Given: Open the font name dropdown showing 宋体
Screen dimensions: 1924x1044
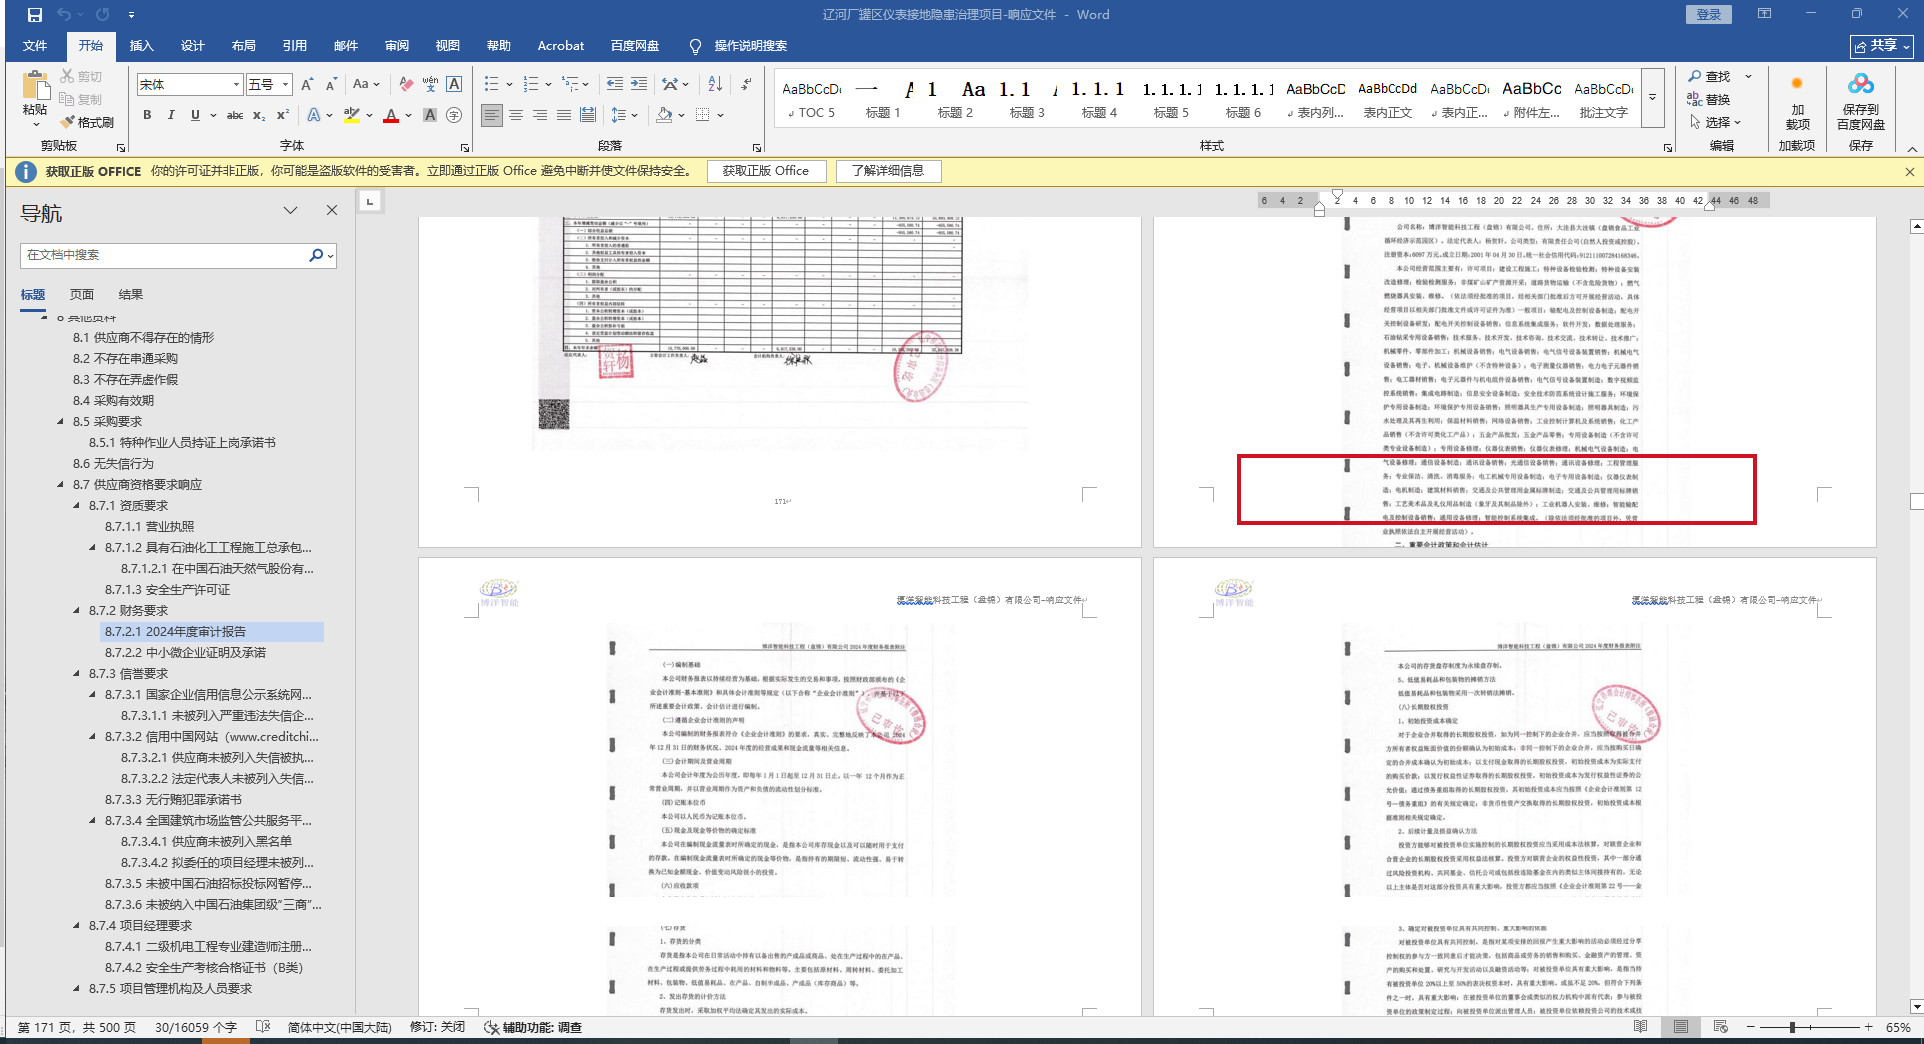Looking at the screenshot, I should 236,85.
